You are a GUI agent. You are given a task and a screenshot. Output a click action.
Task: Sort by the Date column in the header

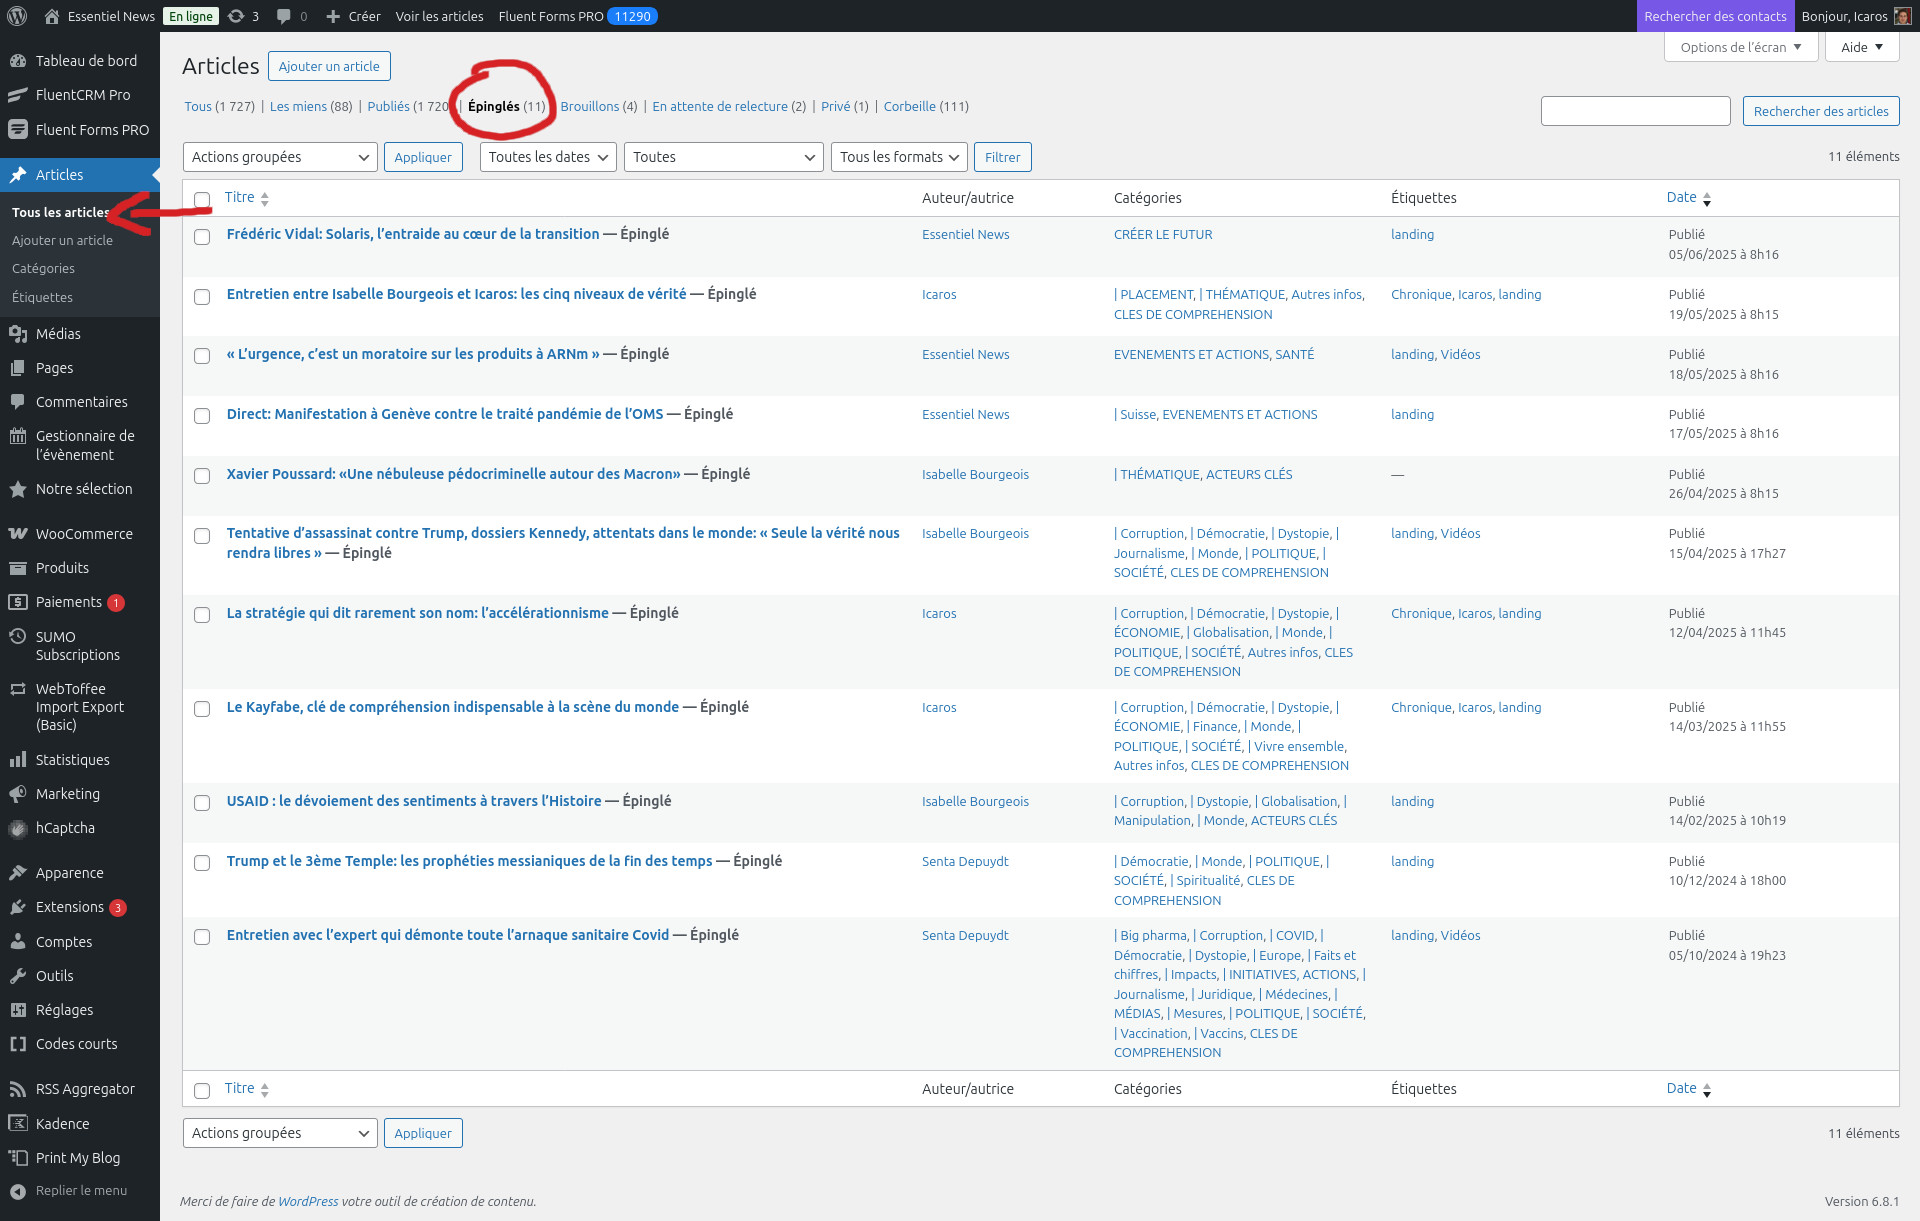[x=1689, y=198]
